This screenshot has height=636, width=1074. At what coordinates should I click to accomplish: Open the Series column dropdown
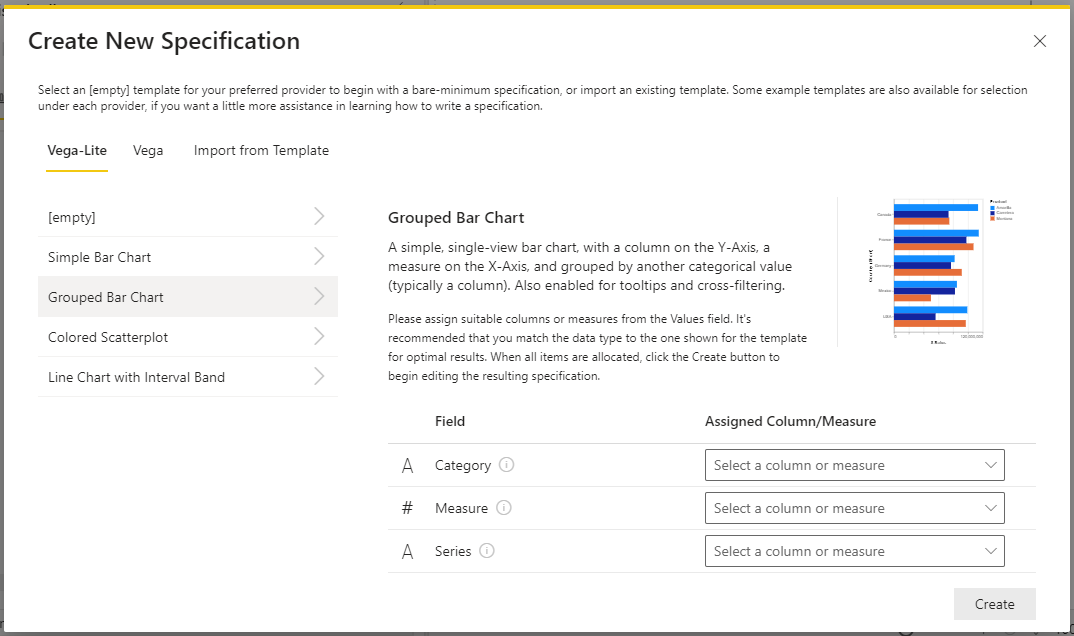pos(855,551)
